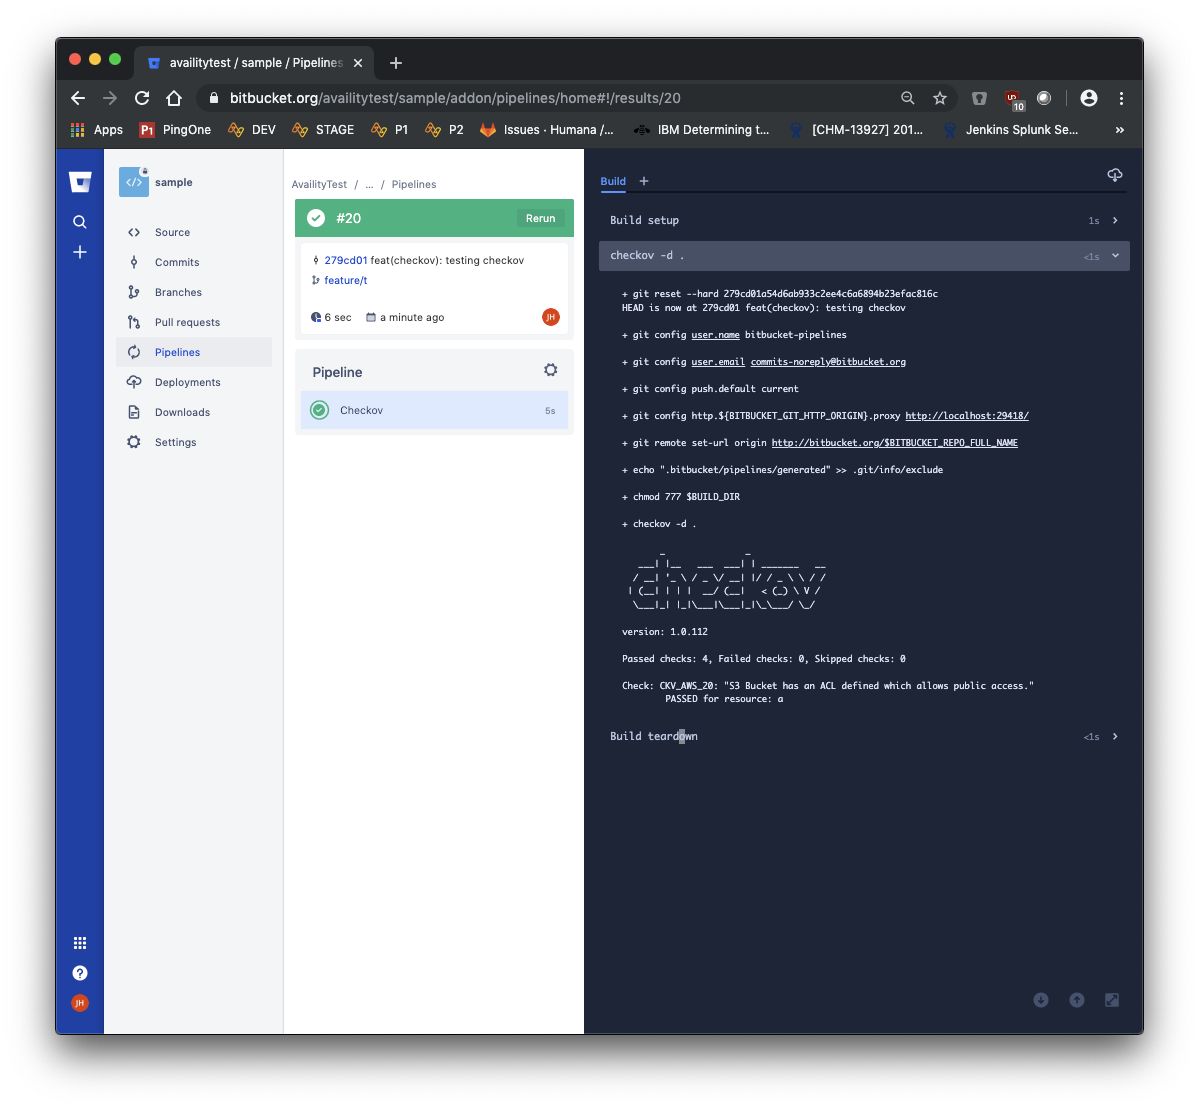The width and height of the screenshot is (1199, 1108).
Task: Open a new browser tab
Action: 395,63
